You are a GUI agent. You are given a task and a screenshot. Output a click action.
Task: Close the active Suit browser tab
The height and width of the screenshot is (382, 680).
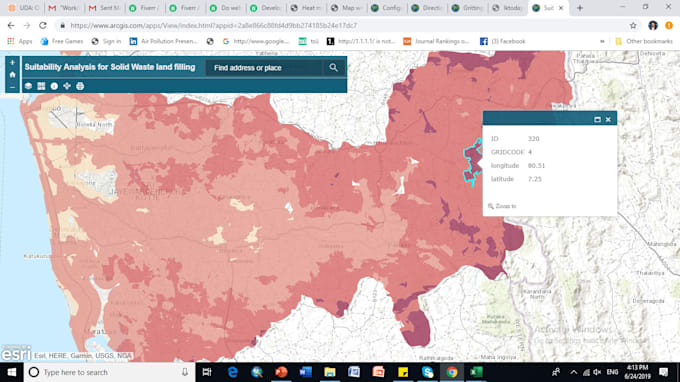(561, 8)
